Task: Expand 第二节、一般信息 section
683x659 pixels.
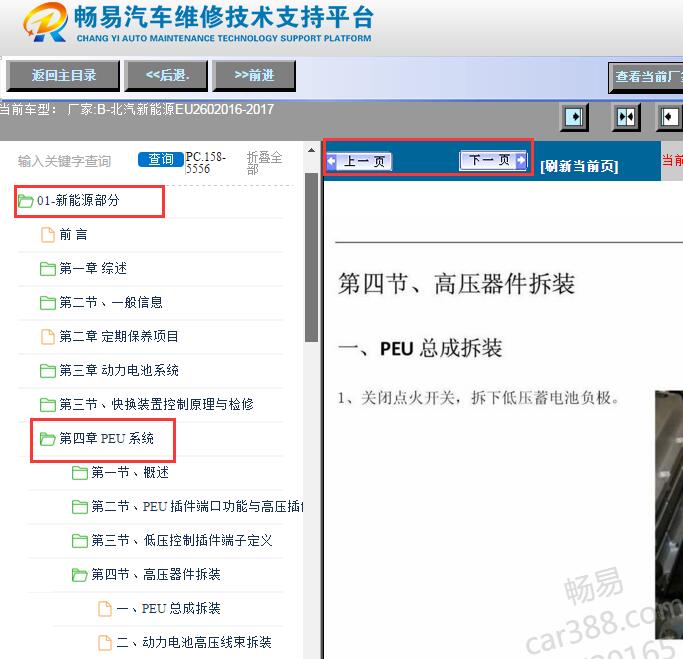Action: point(111,303)
